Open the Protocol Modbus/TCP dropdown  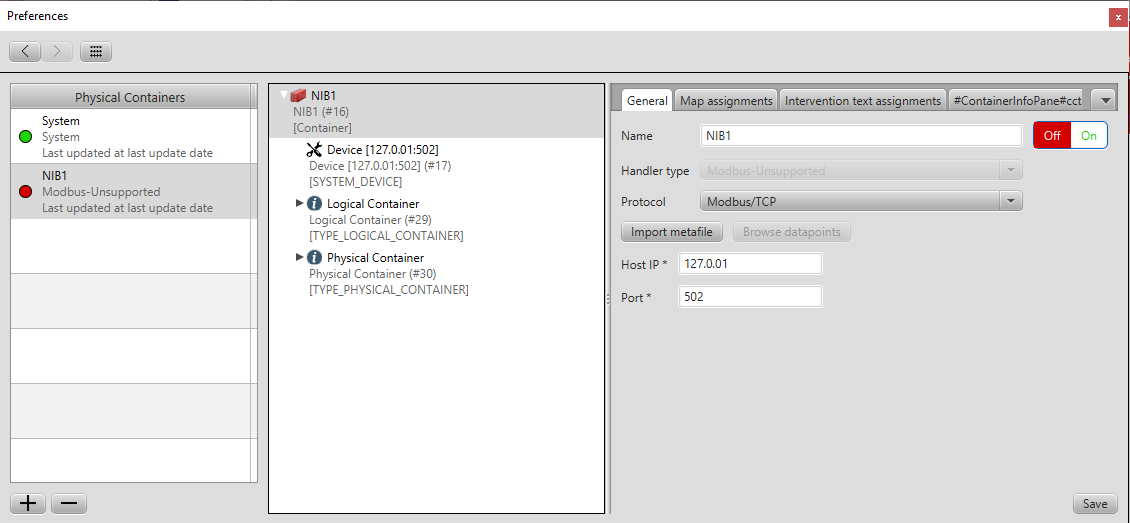tap(861, 202)
